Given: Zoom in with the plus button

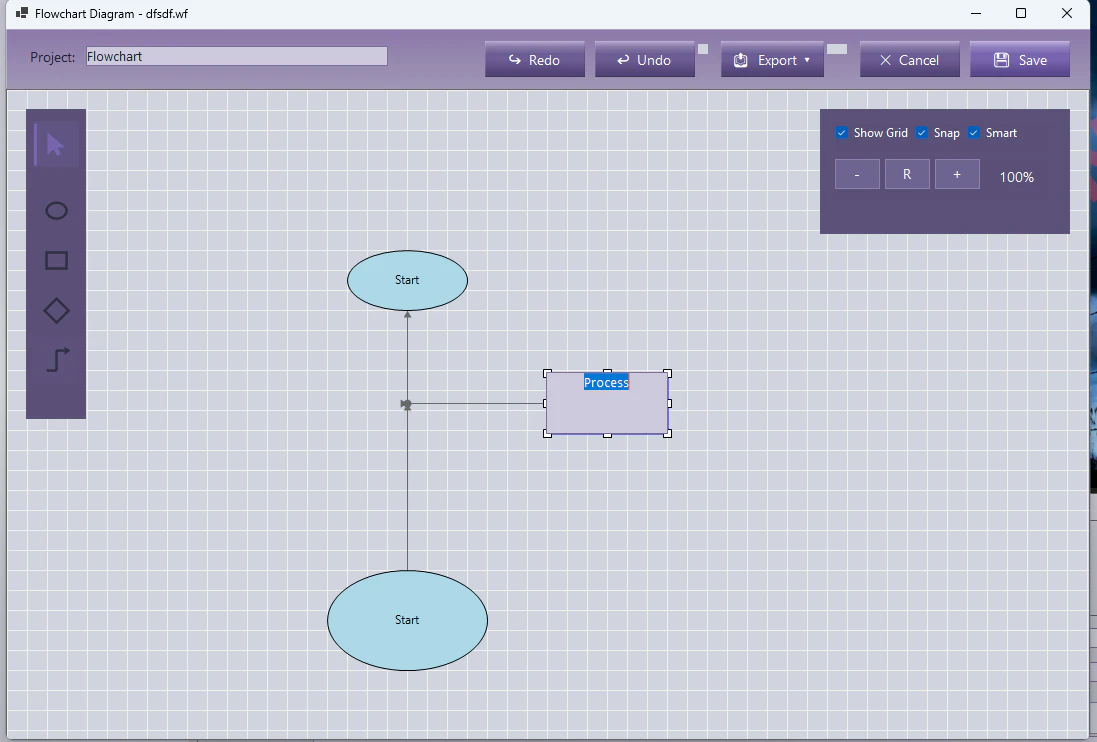Looking at the screenshot, I should [x=957, y=174].
